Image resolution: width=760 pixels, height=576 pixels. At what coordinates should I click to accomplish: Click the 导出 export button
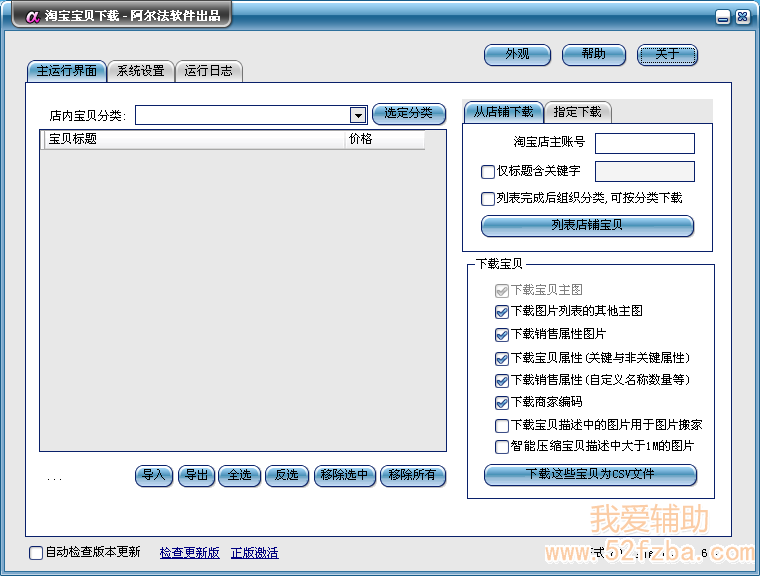pos(196,476)
